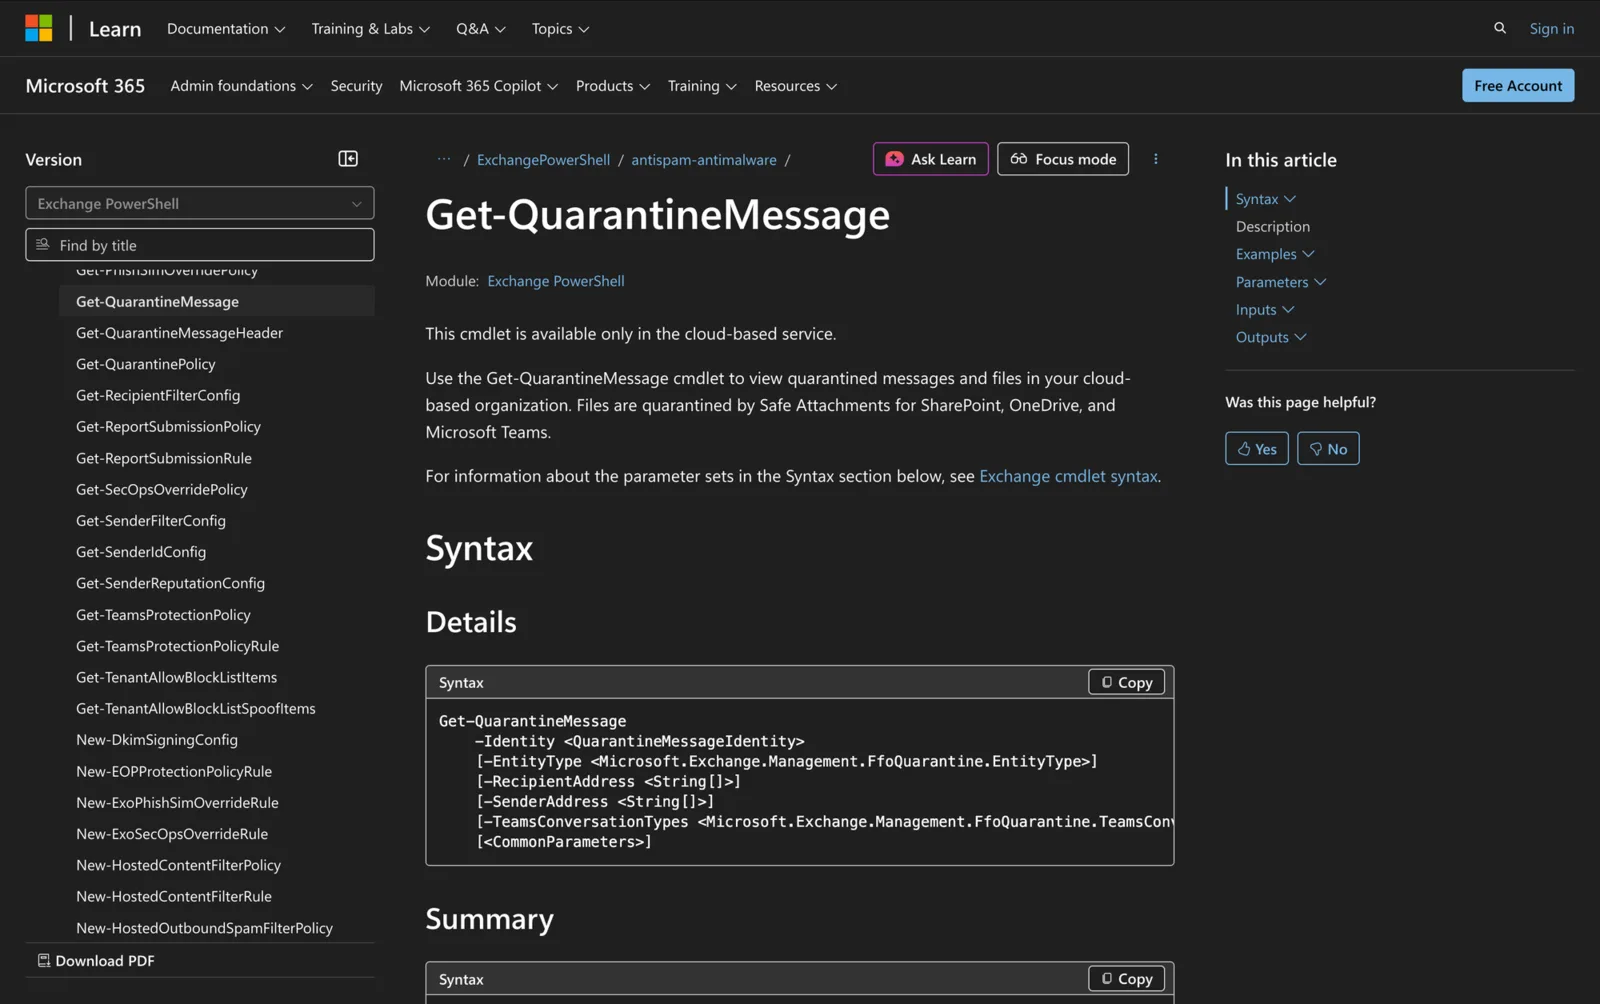The width and height of the screenshot is (1600, 1004).
Task: Open the Training & Labs menu
Action: coord(371,29)
